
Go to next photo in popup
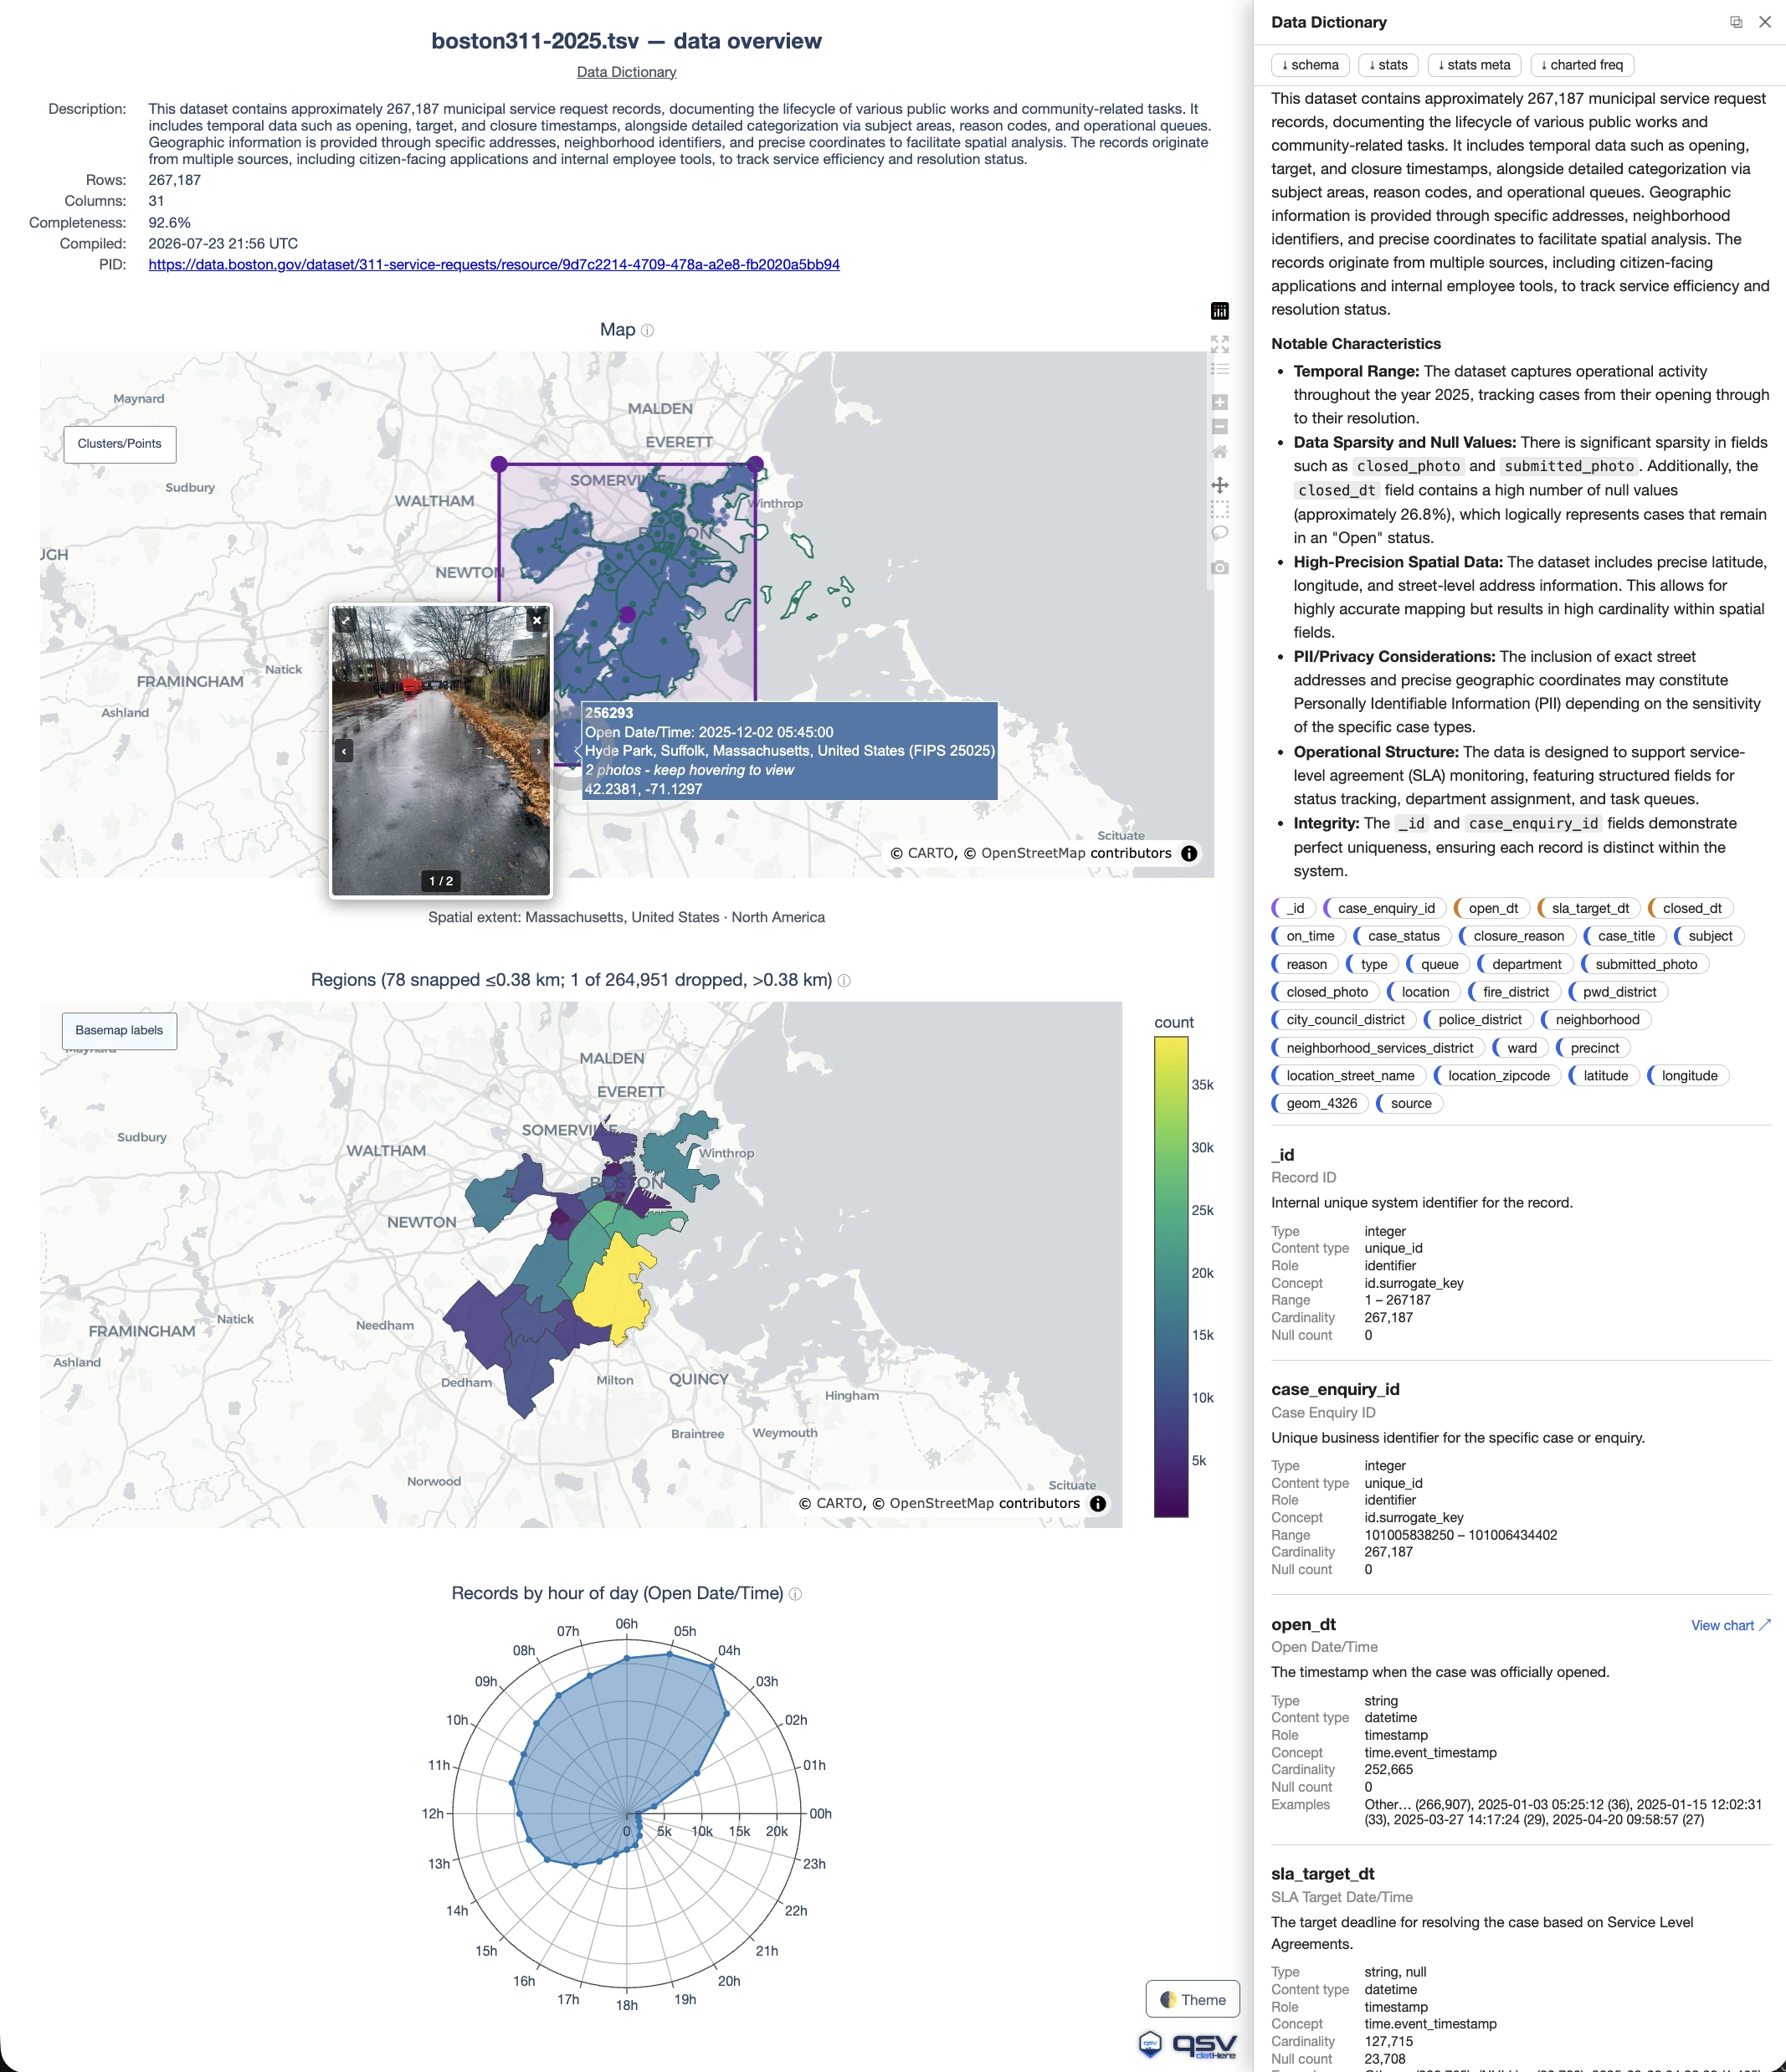539,750
